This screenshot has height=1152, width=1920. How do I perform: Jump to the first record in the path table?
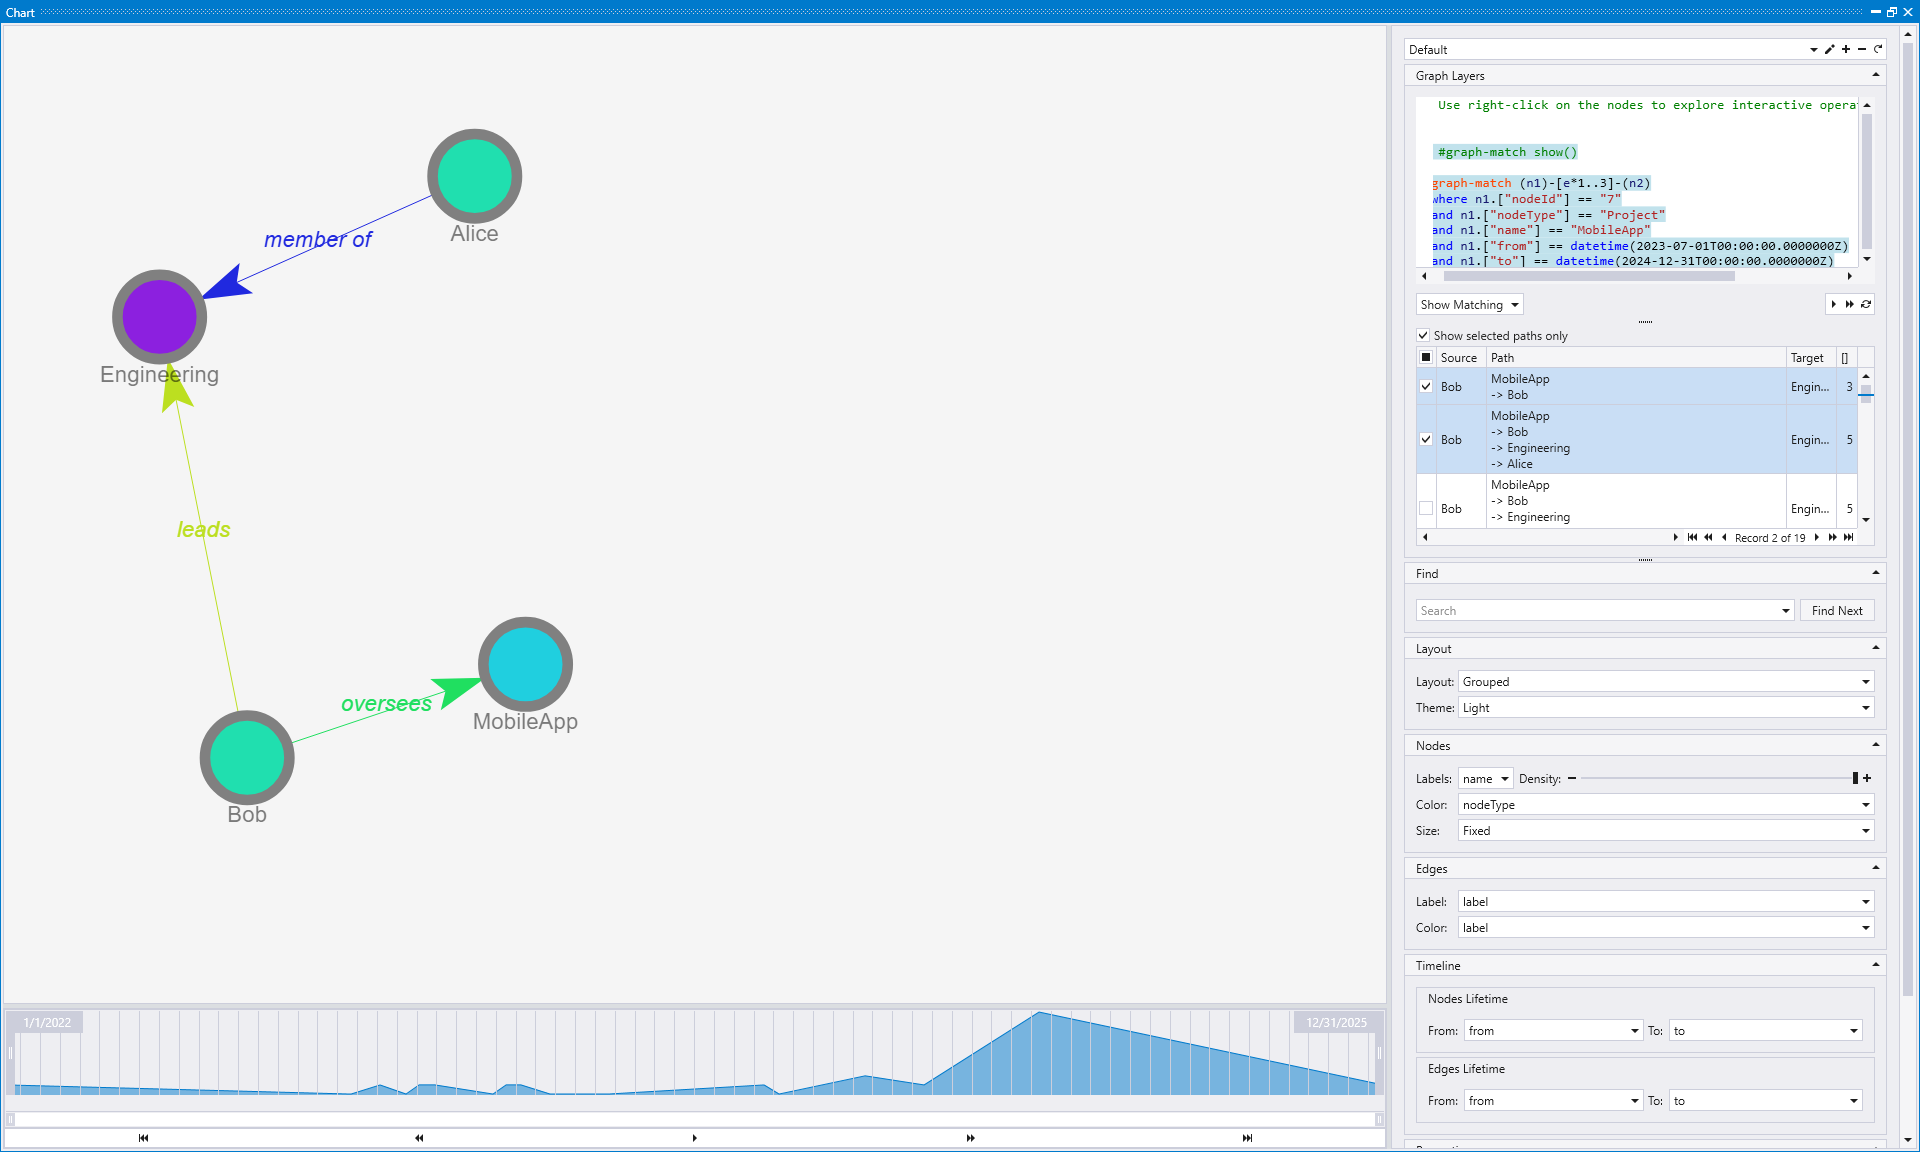pos(1692,537)
